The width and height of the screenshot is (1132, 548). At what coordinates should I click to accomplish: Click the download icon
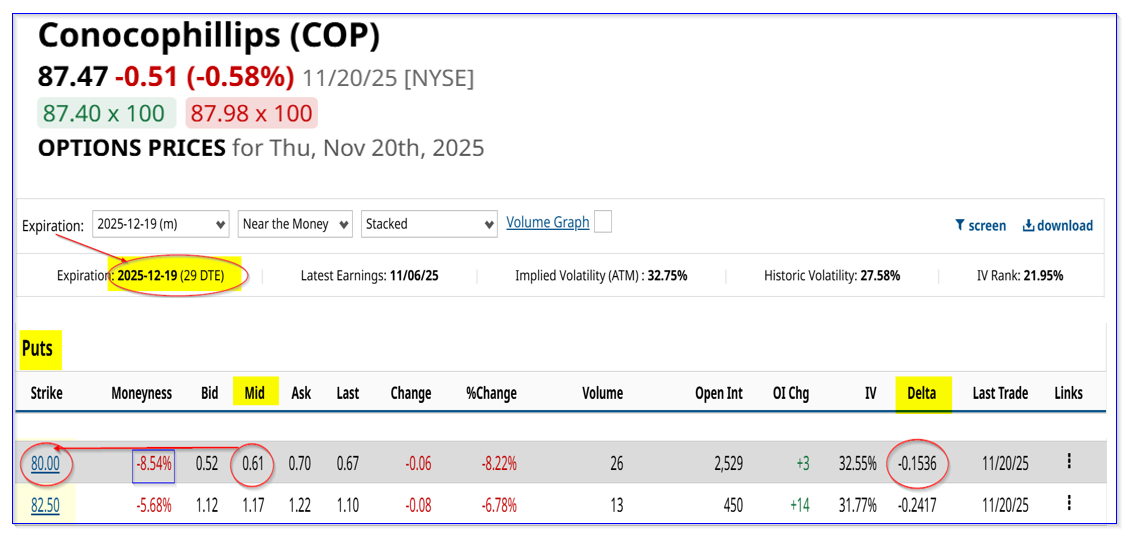1028,226
